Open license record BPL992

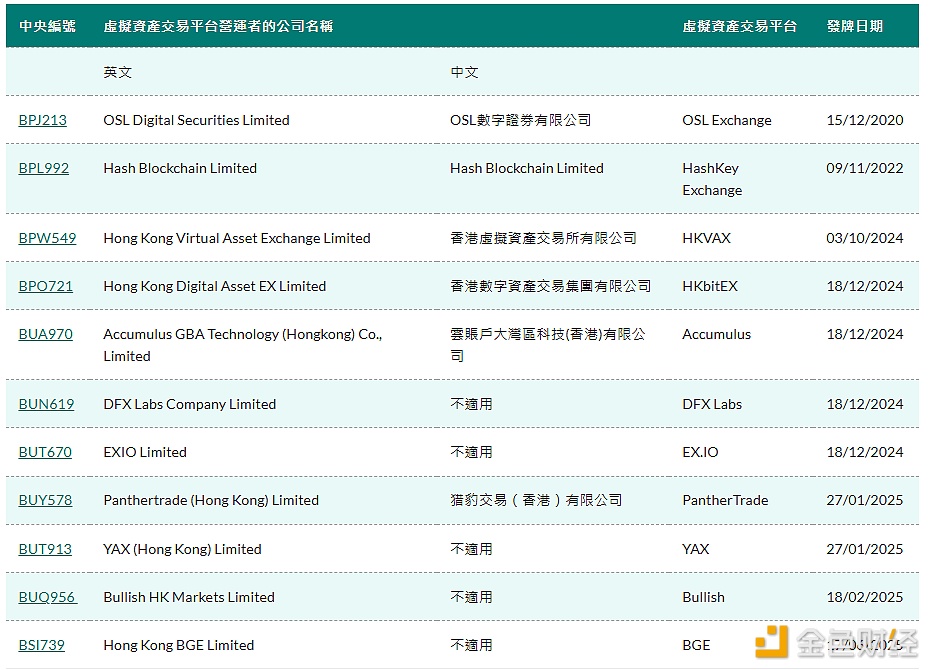(x=43, y=169)
